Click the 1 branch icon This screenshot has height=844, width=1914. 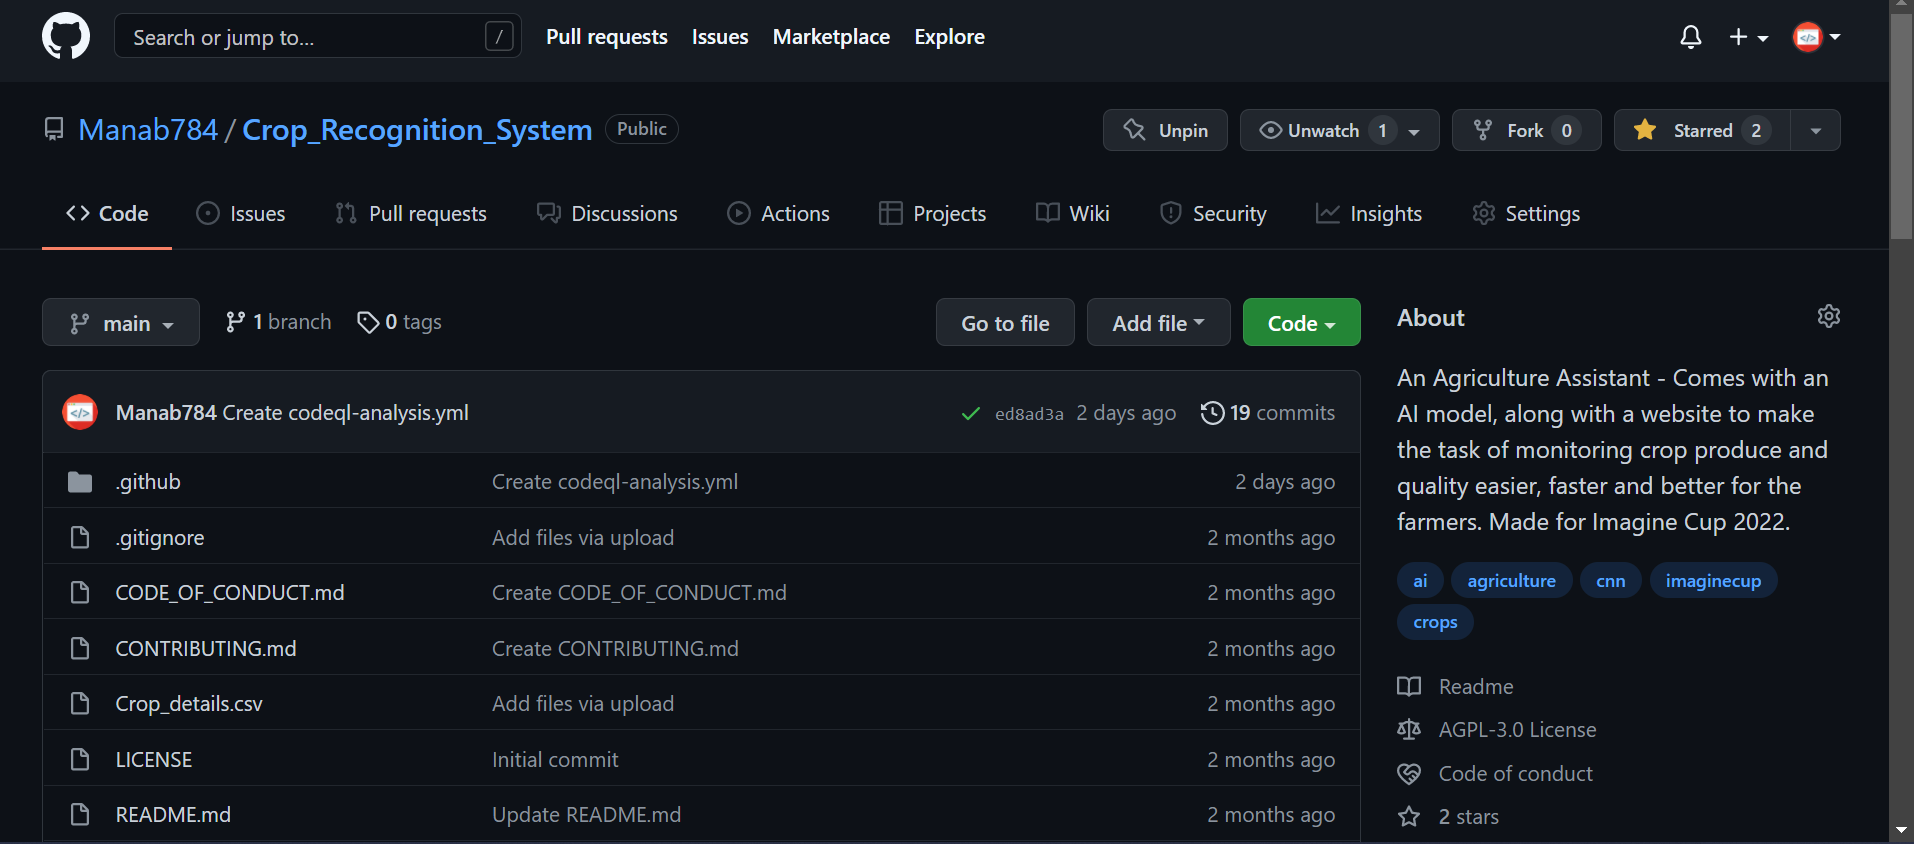pyautogui.click(x=236, y=322)
